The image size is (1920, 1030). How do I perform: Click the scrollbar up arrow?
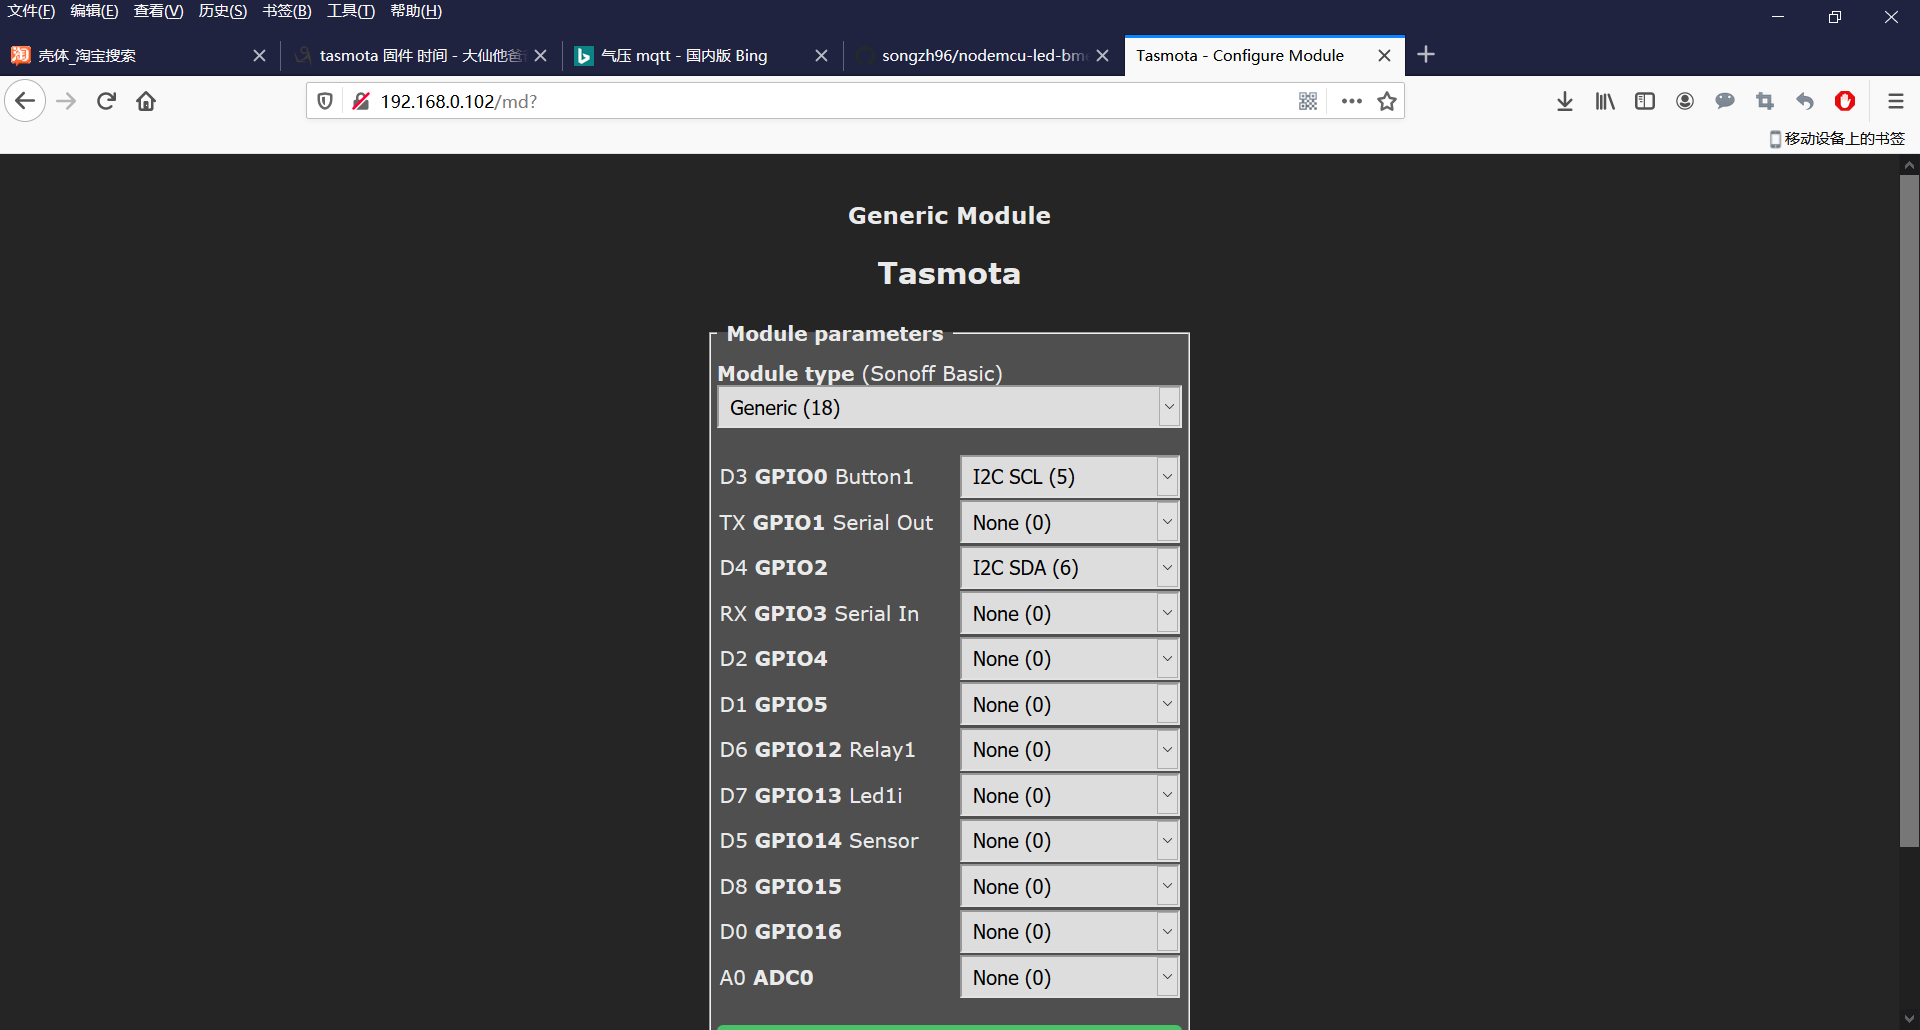[x=1909, y=165]
